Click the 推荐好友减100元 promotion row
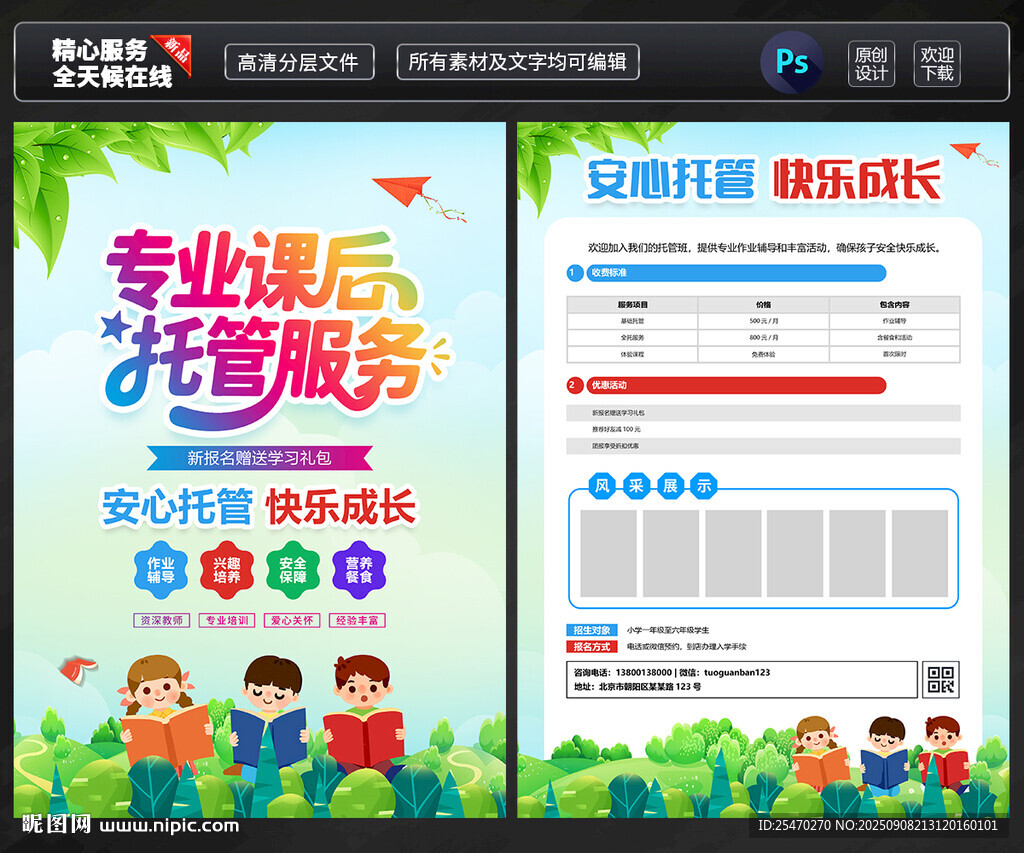 [763, 429]
